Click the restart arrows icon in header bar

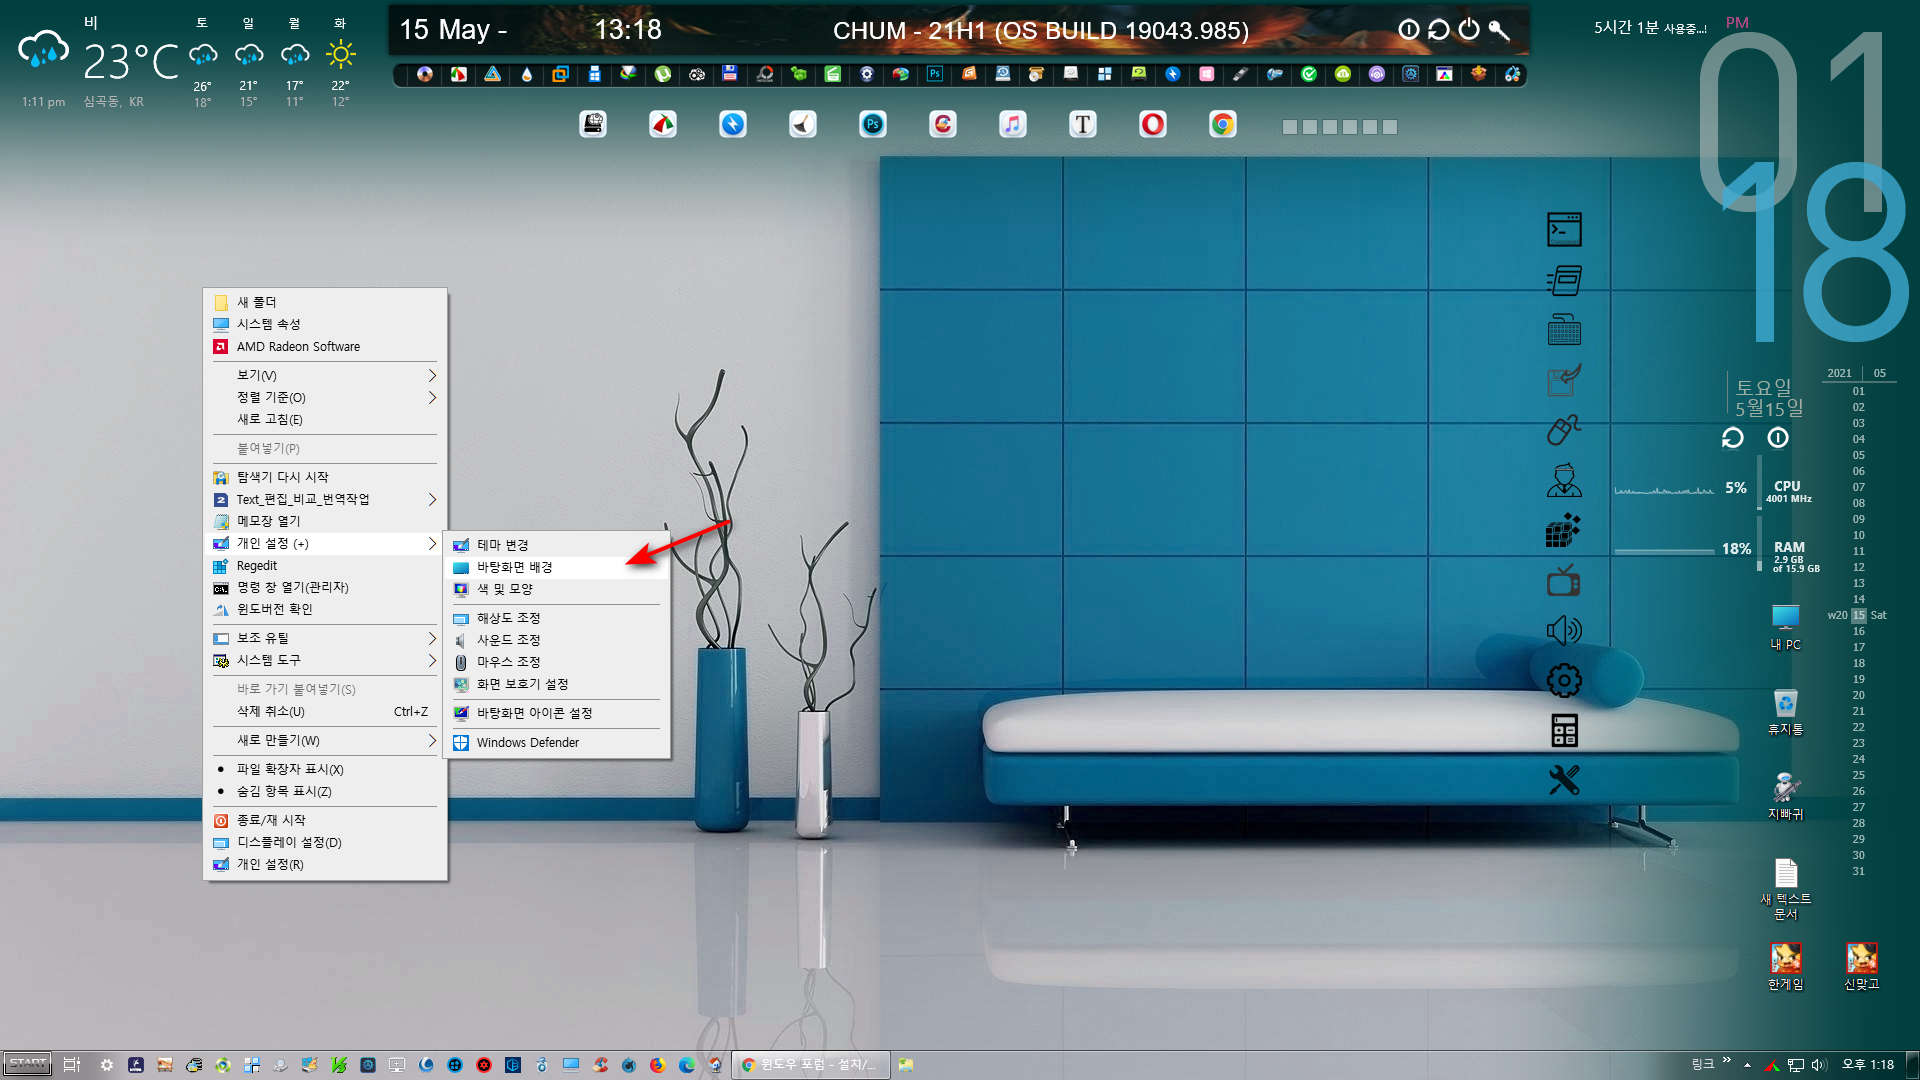point(1438,29)
